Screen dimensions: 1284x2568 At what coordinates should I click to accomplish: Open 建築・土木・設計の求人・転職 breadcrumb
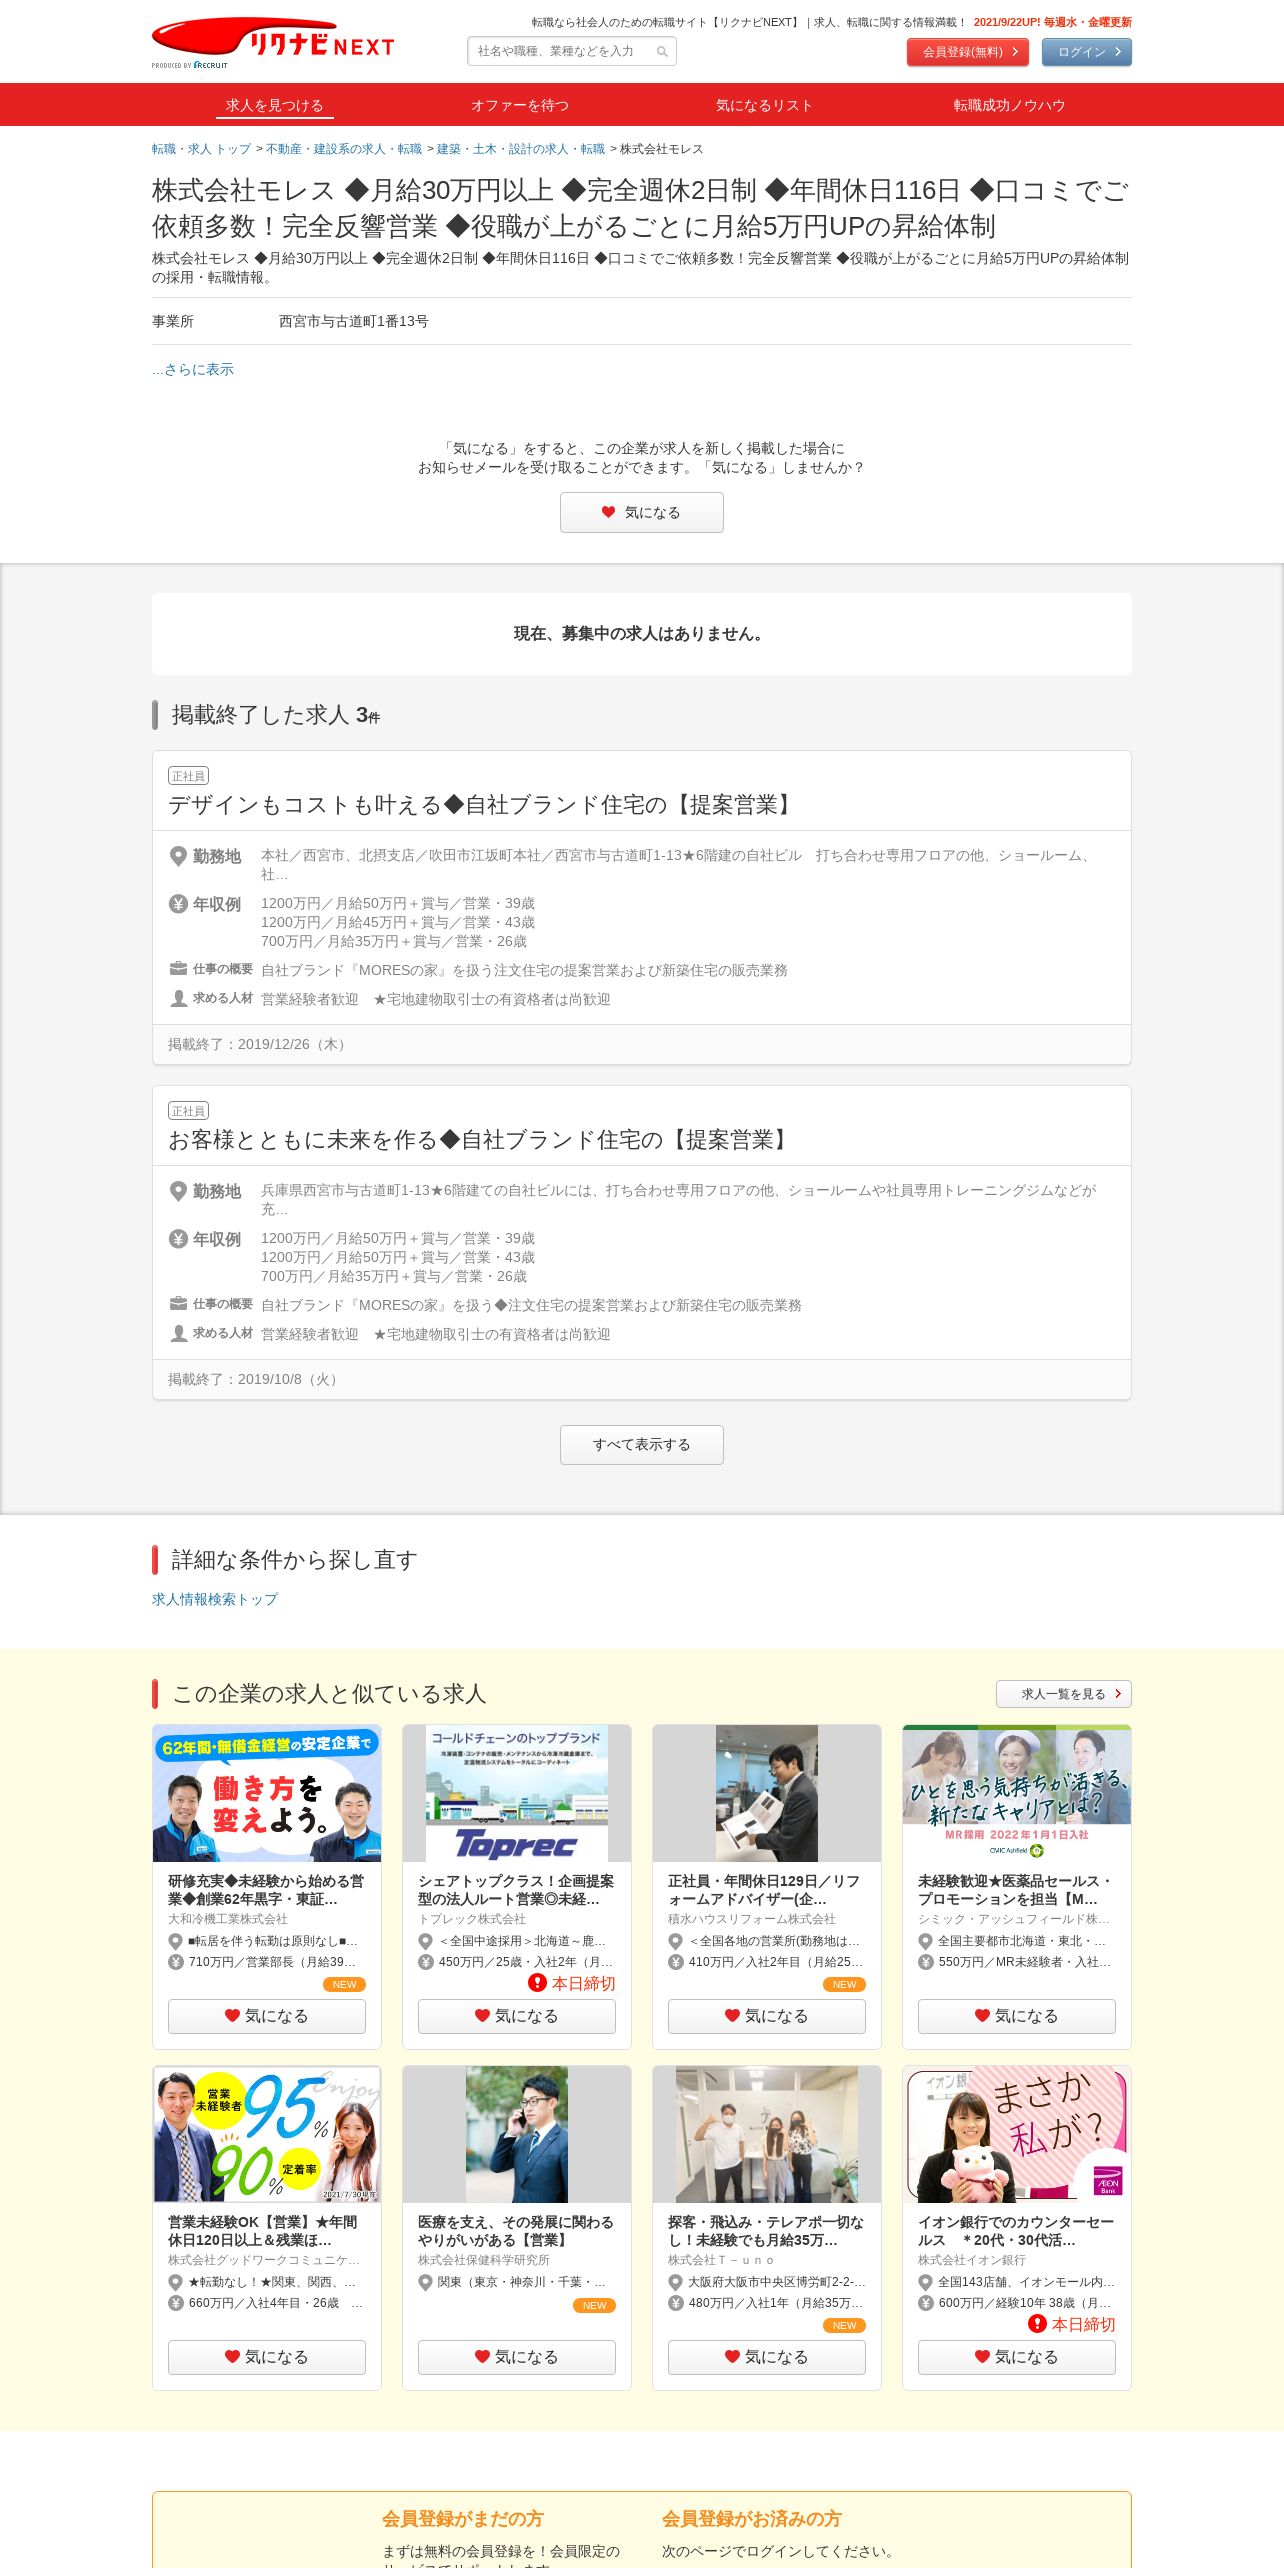[x=521, y=149]
